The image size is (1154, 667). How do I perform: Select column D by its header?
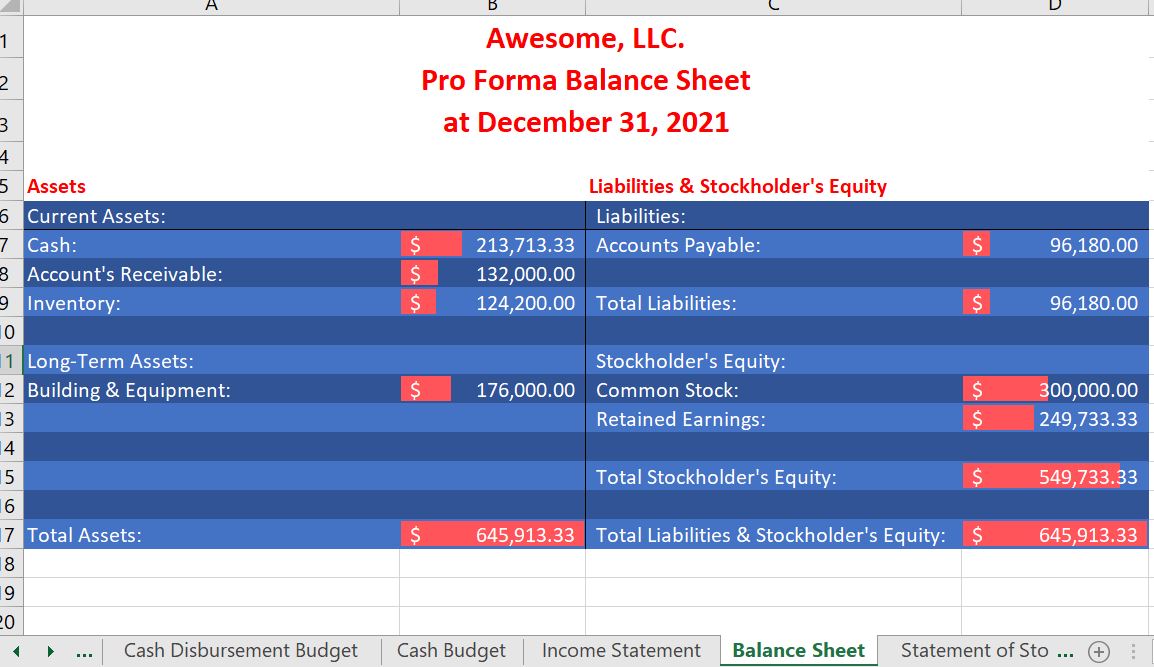(x=1053, y=6)
